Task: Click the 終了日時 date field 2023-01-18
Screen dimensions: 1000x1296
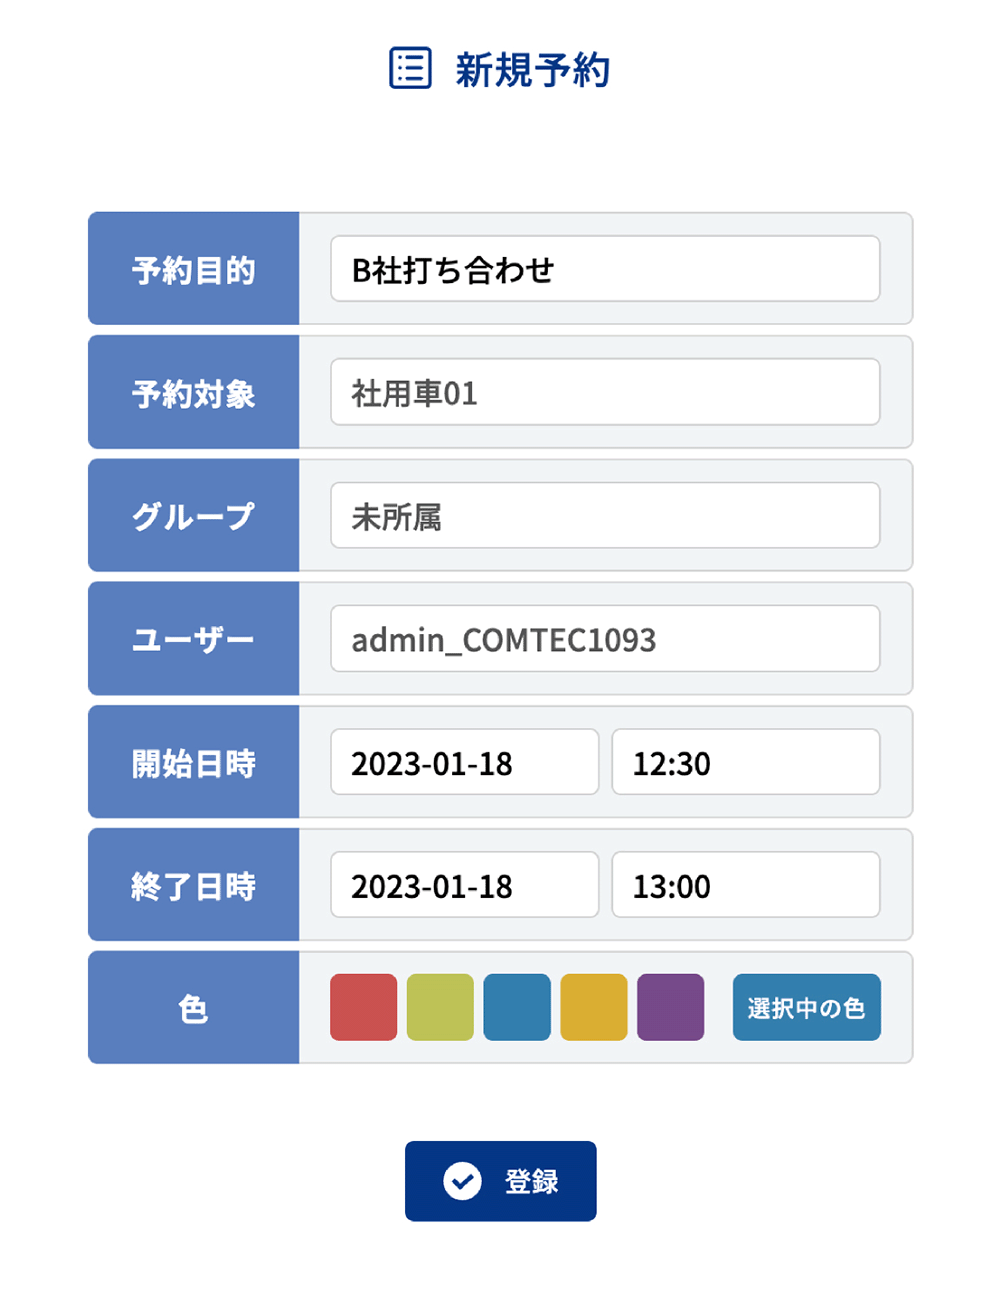Action: tap(465, 885)
